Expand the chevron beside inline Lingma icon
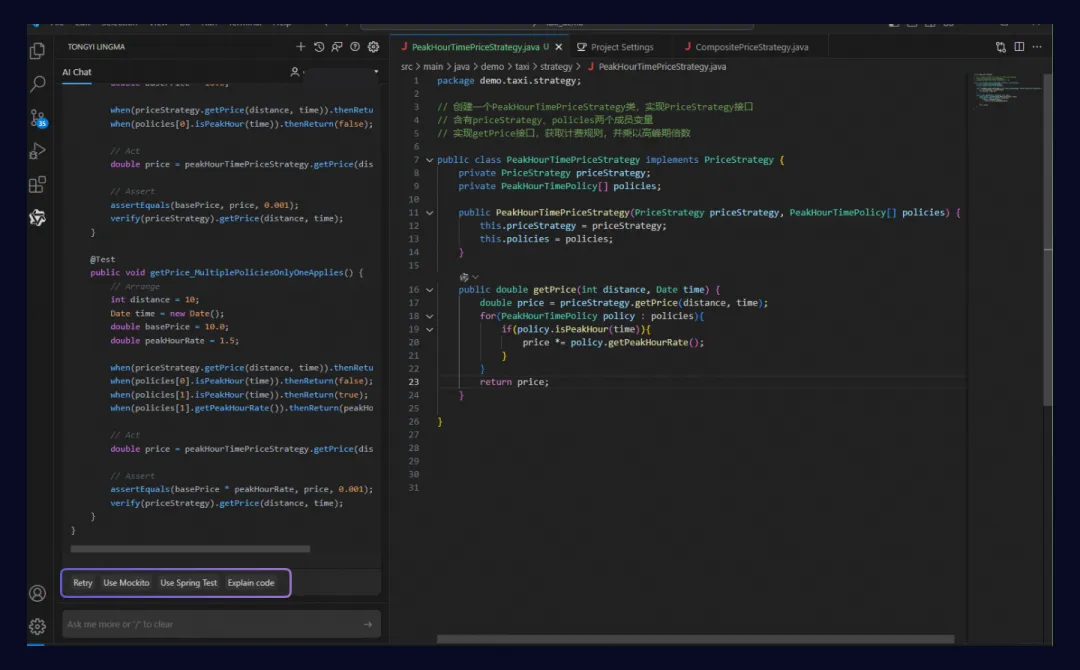The height and width of the screenshot is (670, 1080). coord(475,277)
